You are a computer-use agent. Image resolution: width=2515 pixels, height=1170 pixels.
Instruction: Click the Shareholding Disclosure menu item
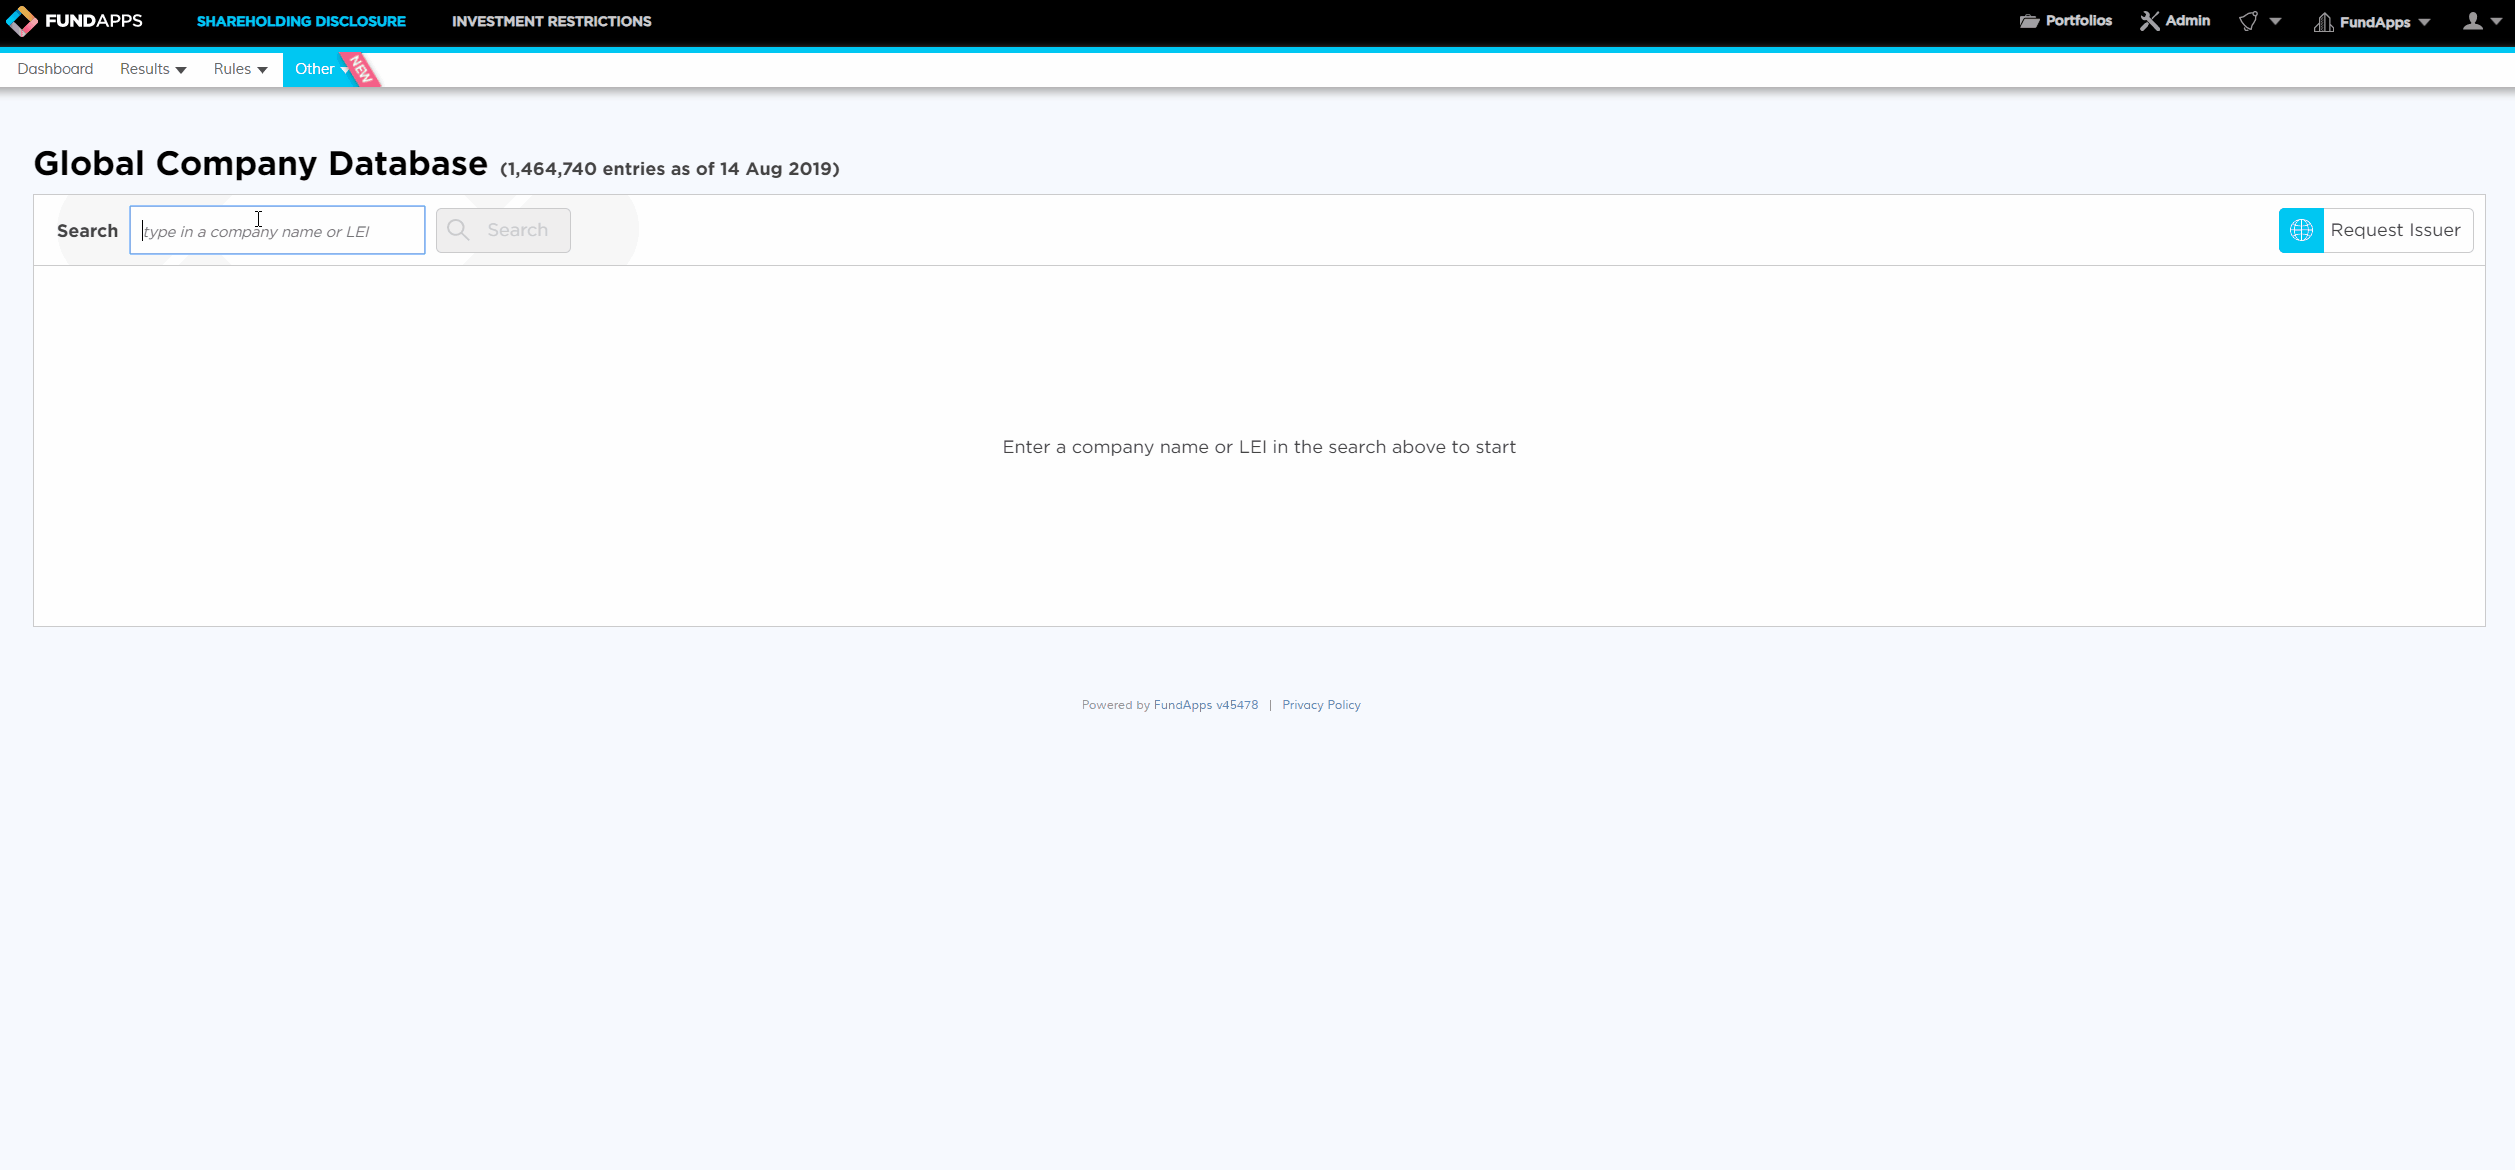pos(300,21)
